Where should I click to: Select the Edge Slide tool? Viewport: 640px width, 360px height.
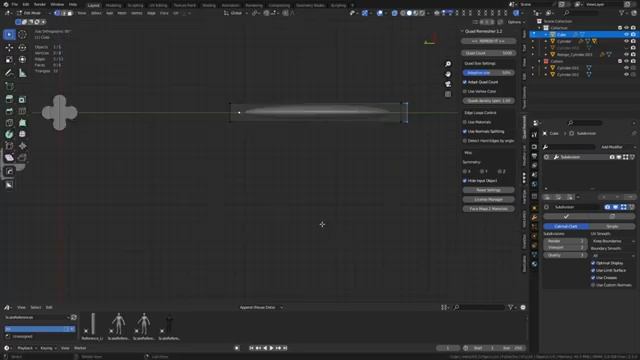tap(9, 146)
